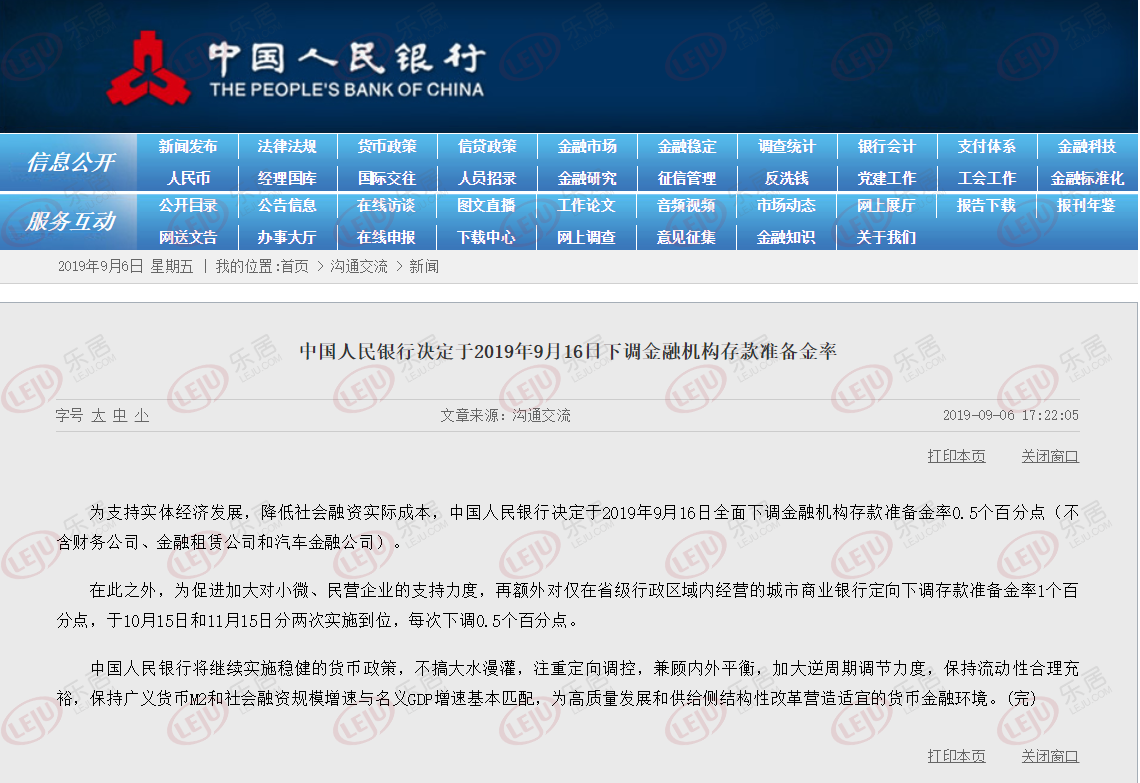This screenshot has width=1140, height=783.
Task: Click top 打印本页 link
Action: pos(957,457)
